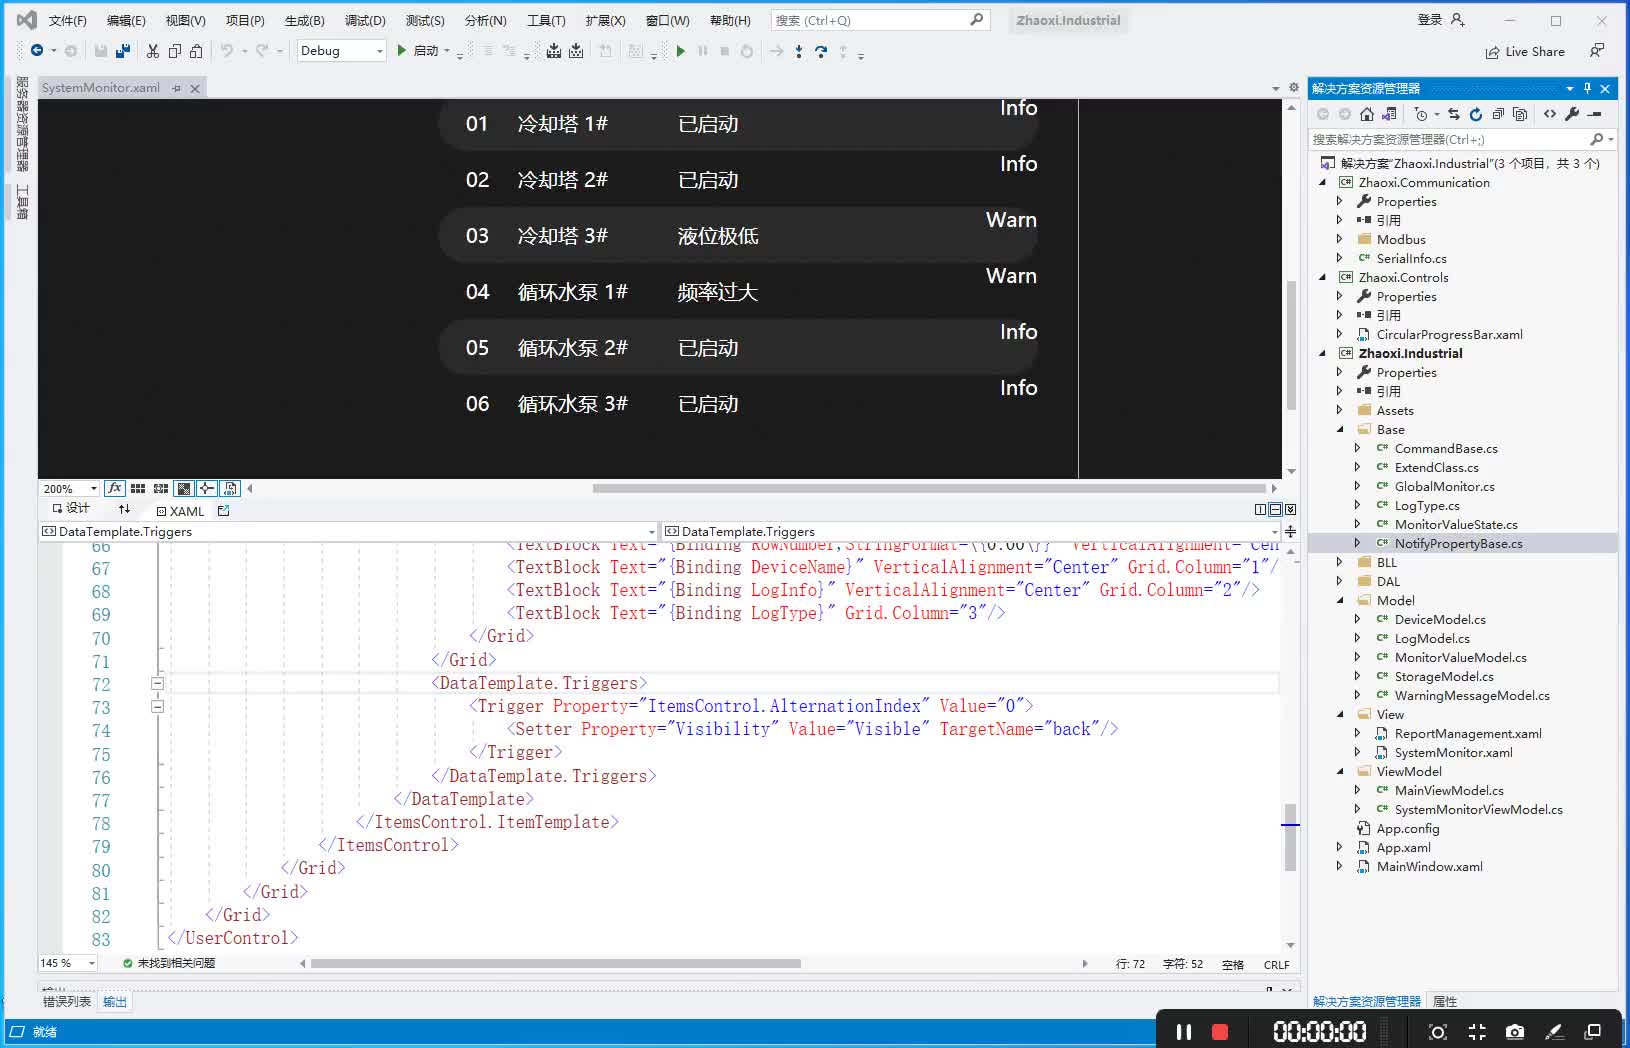The height and width of the screenshot is (1048, 1630).
Task: Click the pop-out XAML pane icon
Action: coord(223,511)
